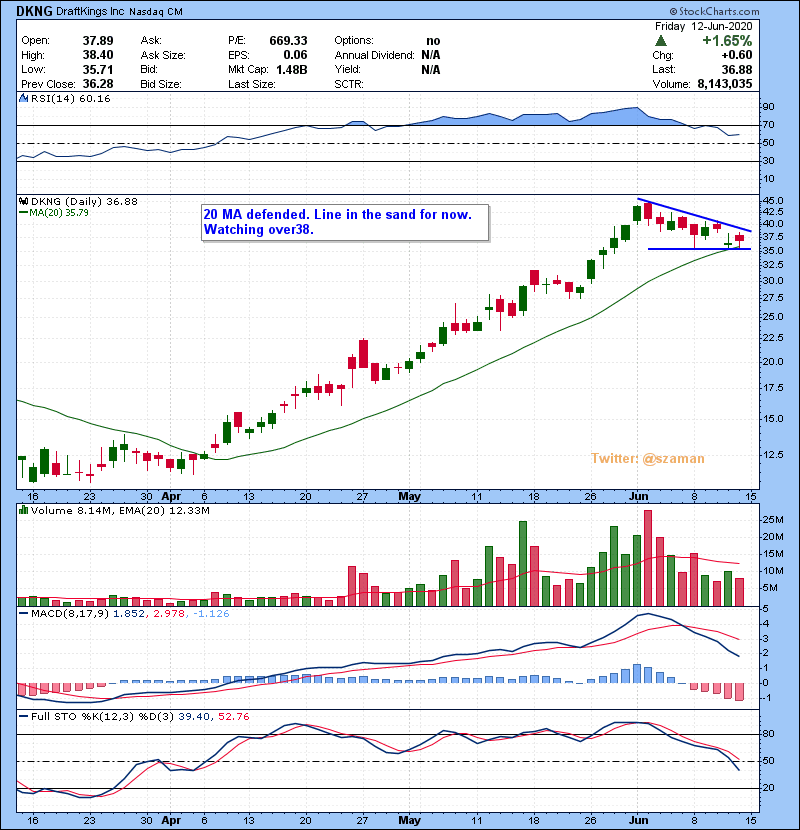Click the green up-triangle change indicator
The width and height of the screenshot is (800, 830).
coord(661,41)
